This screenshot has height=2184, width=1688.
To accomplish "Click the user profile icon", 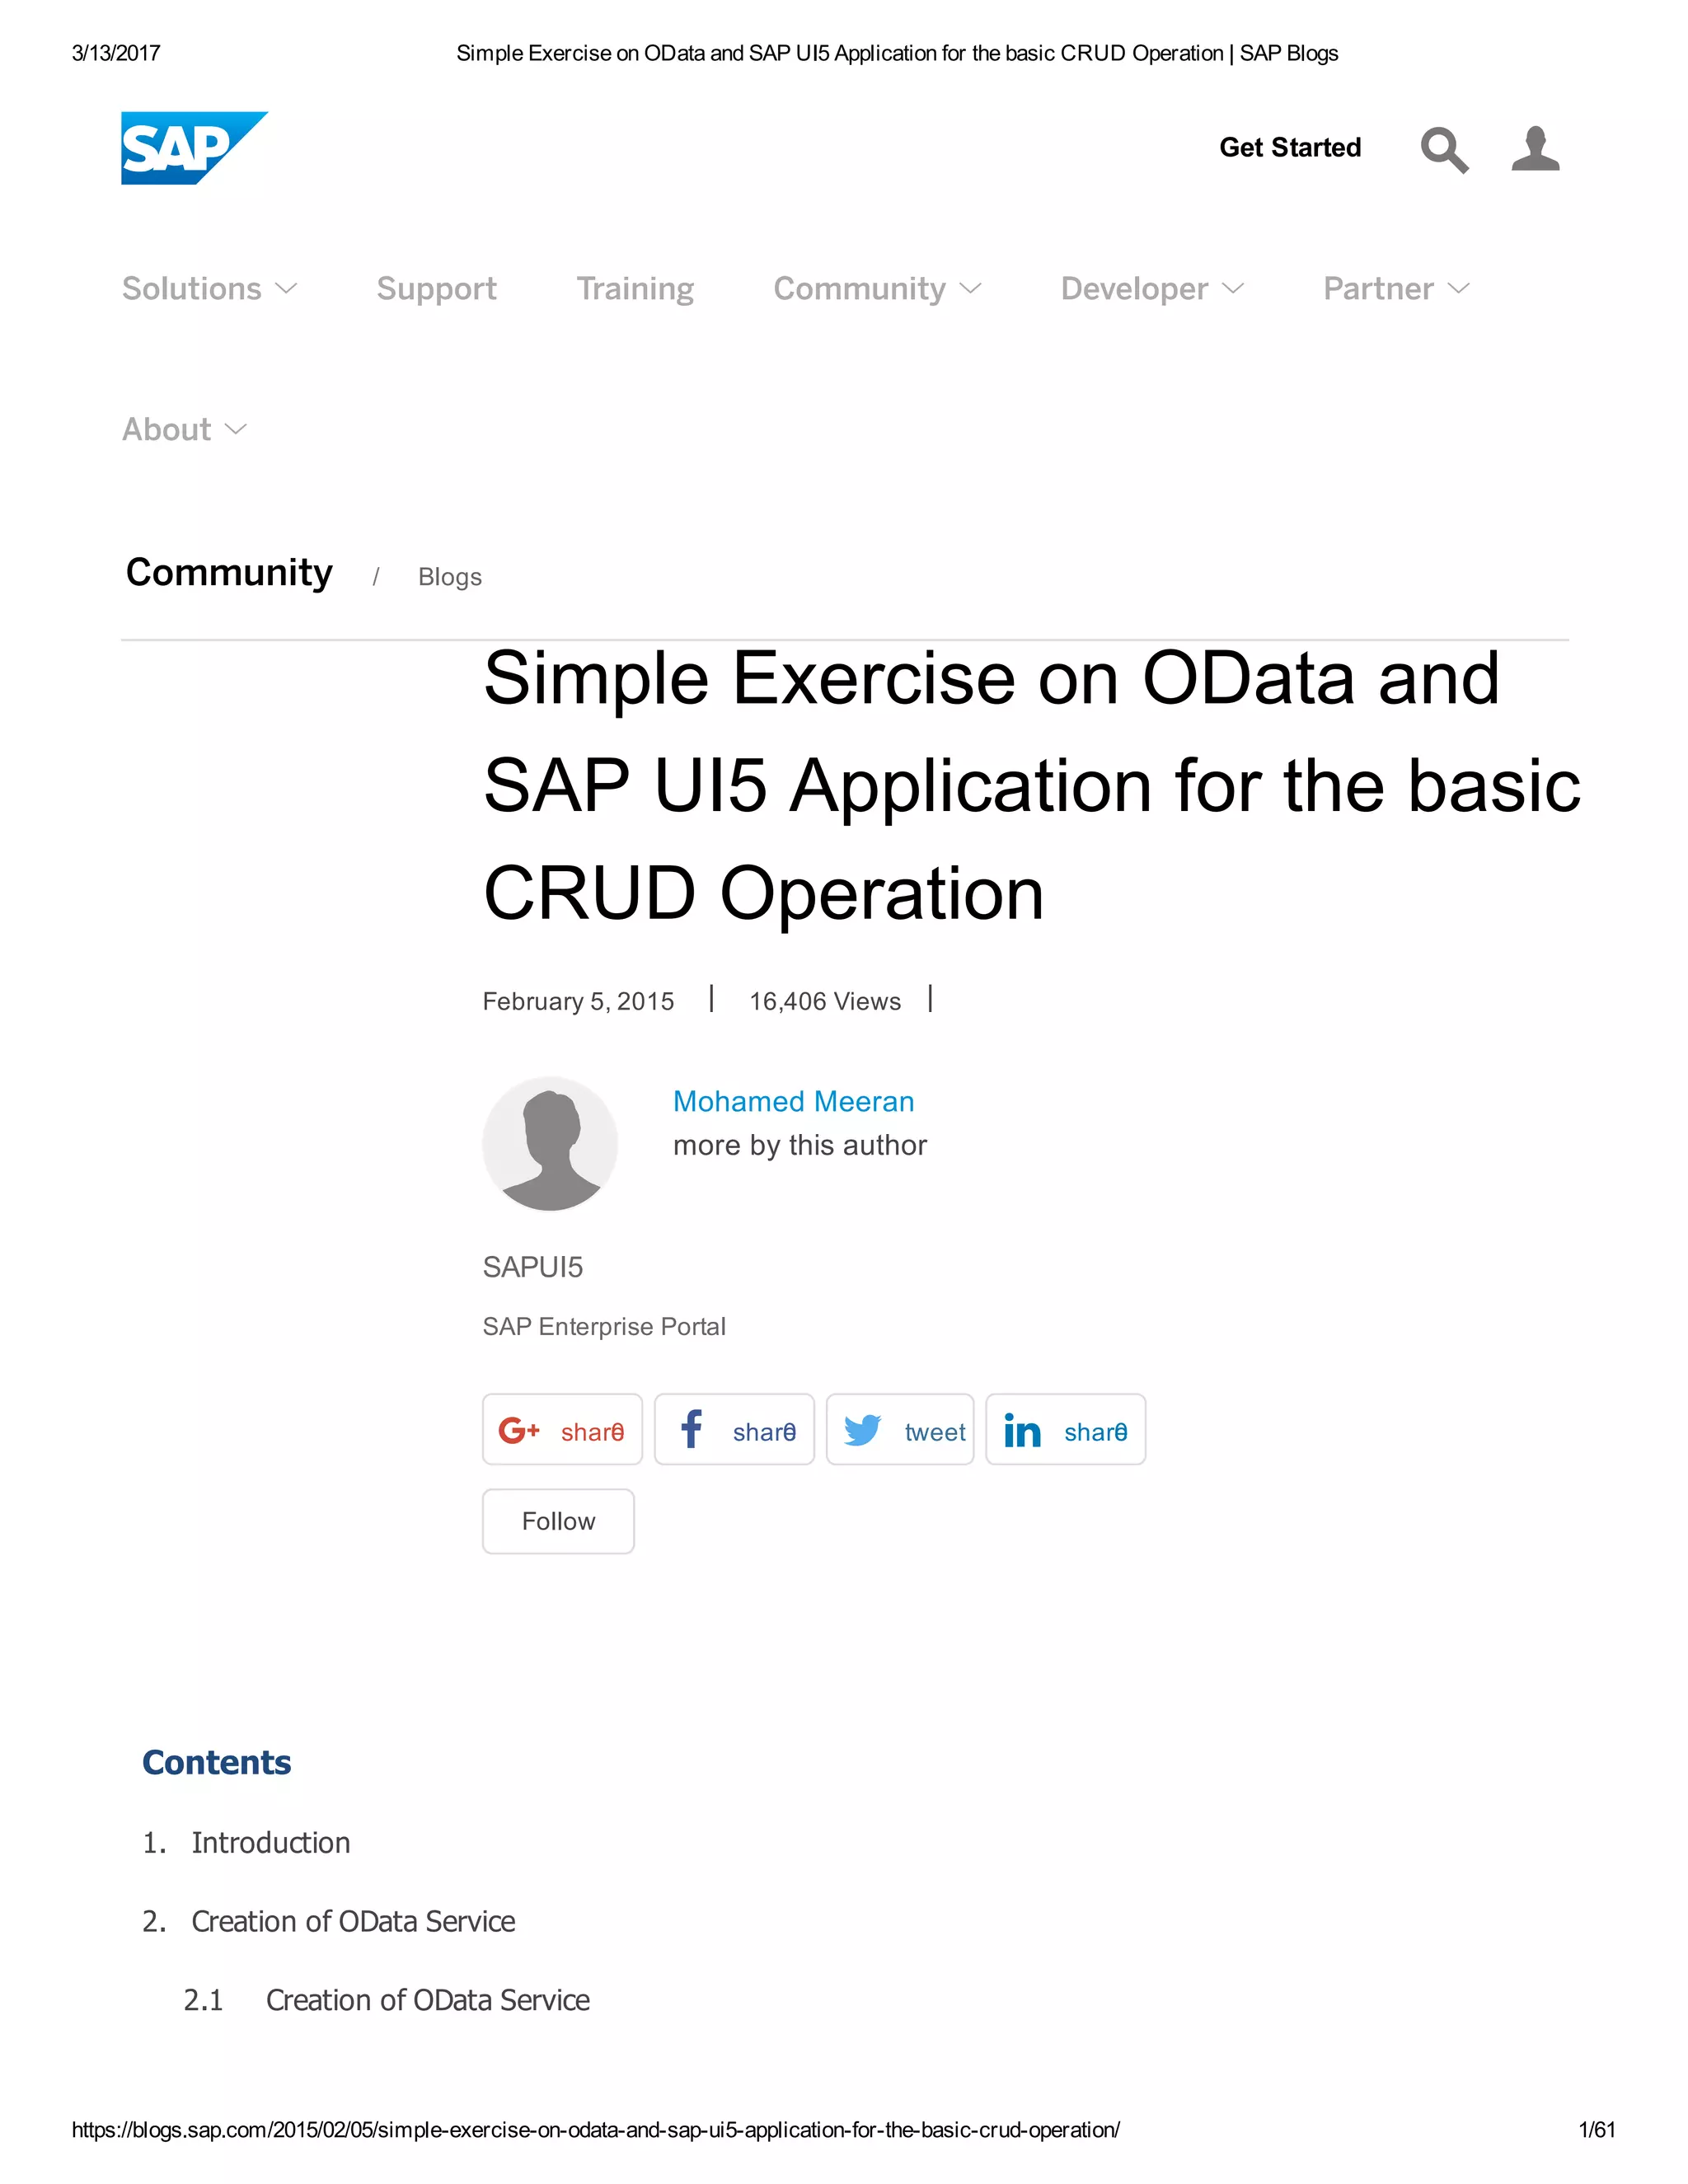I will 1535,149.
